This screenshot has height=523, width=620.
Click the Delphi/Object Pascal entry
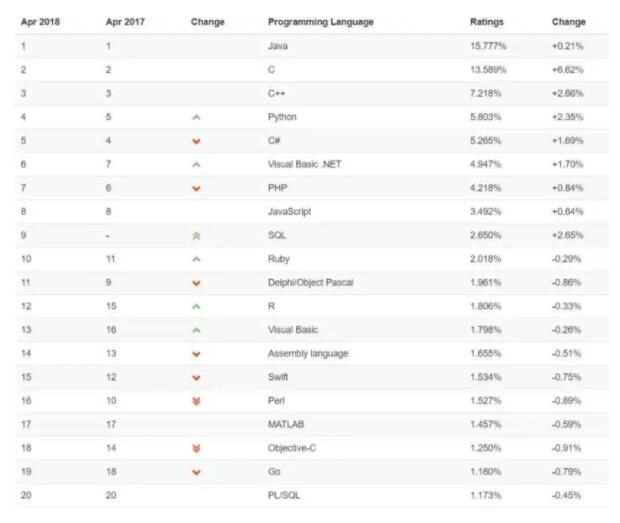click(310, 282)
